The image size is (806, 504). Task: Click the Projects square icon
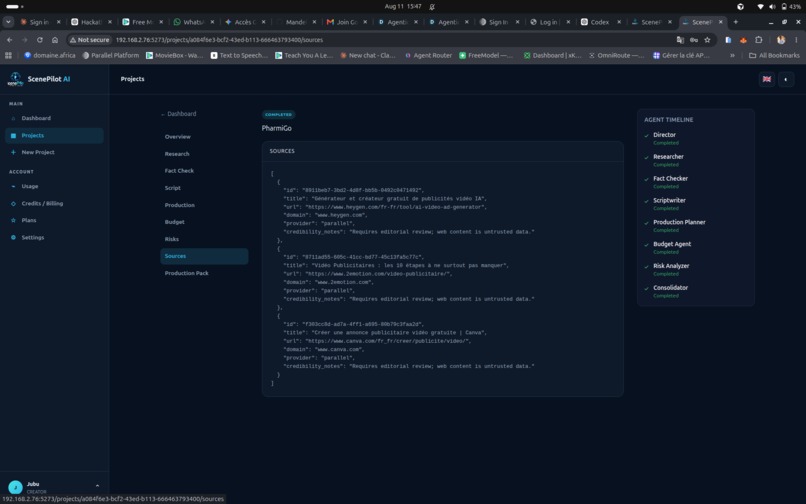13,135
